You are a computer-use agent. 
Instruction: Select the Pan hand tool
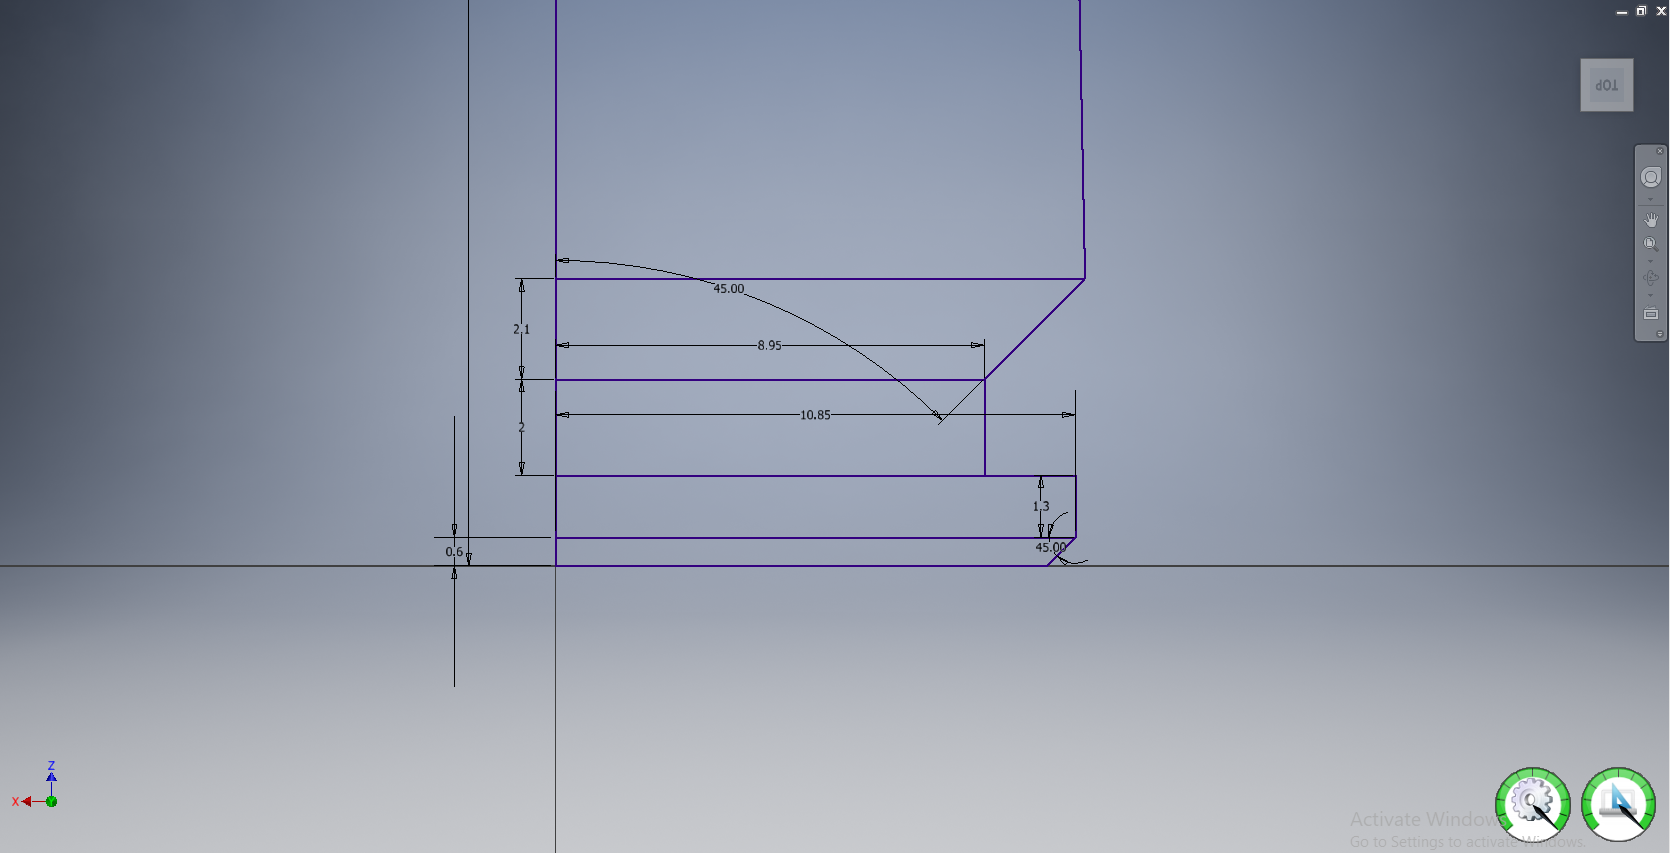click(1650, 220)
